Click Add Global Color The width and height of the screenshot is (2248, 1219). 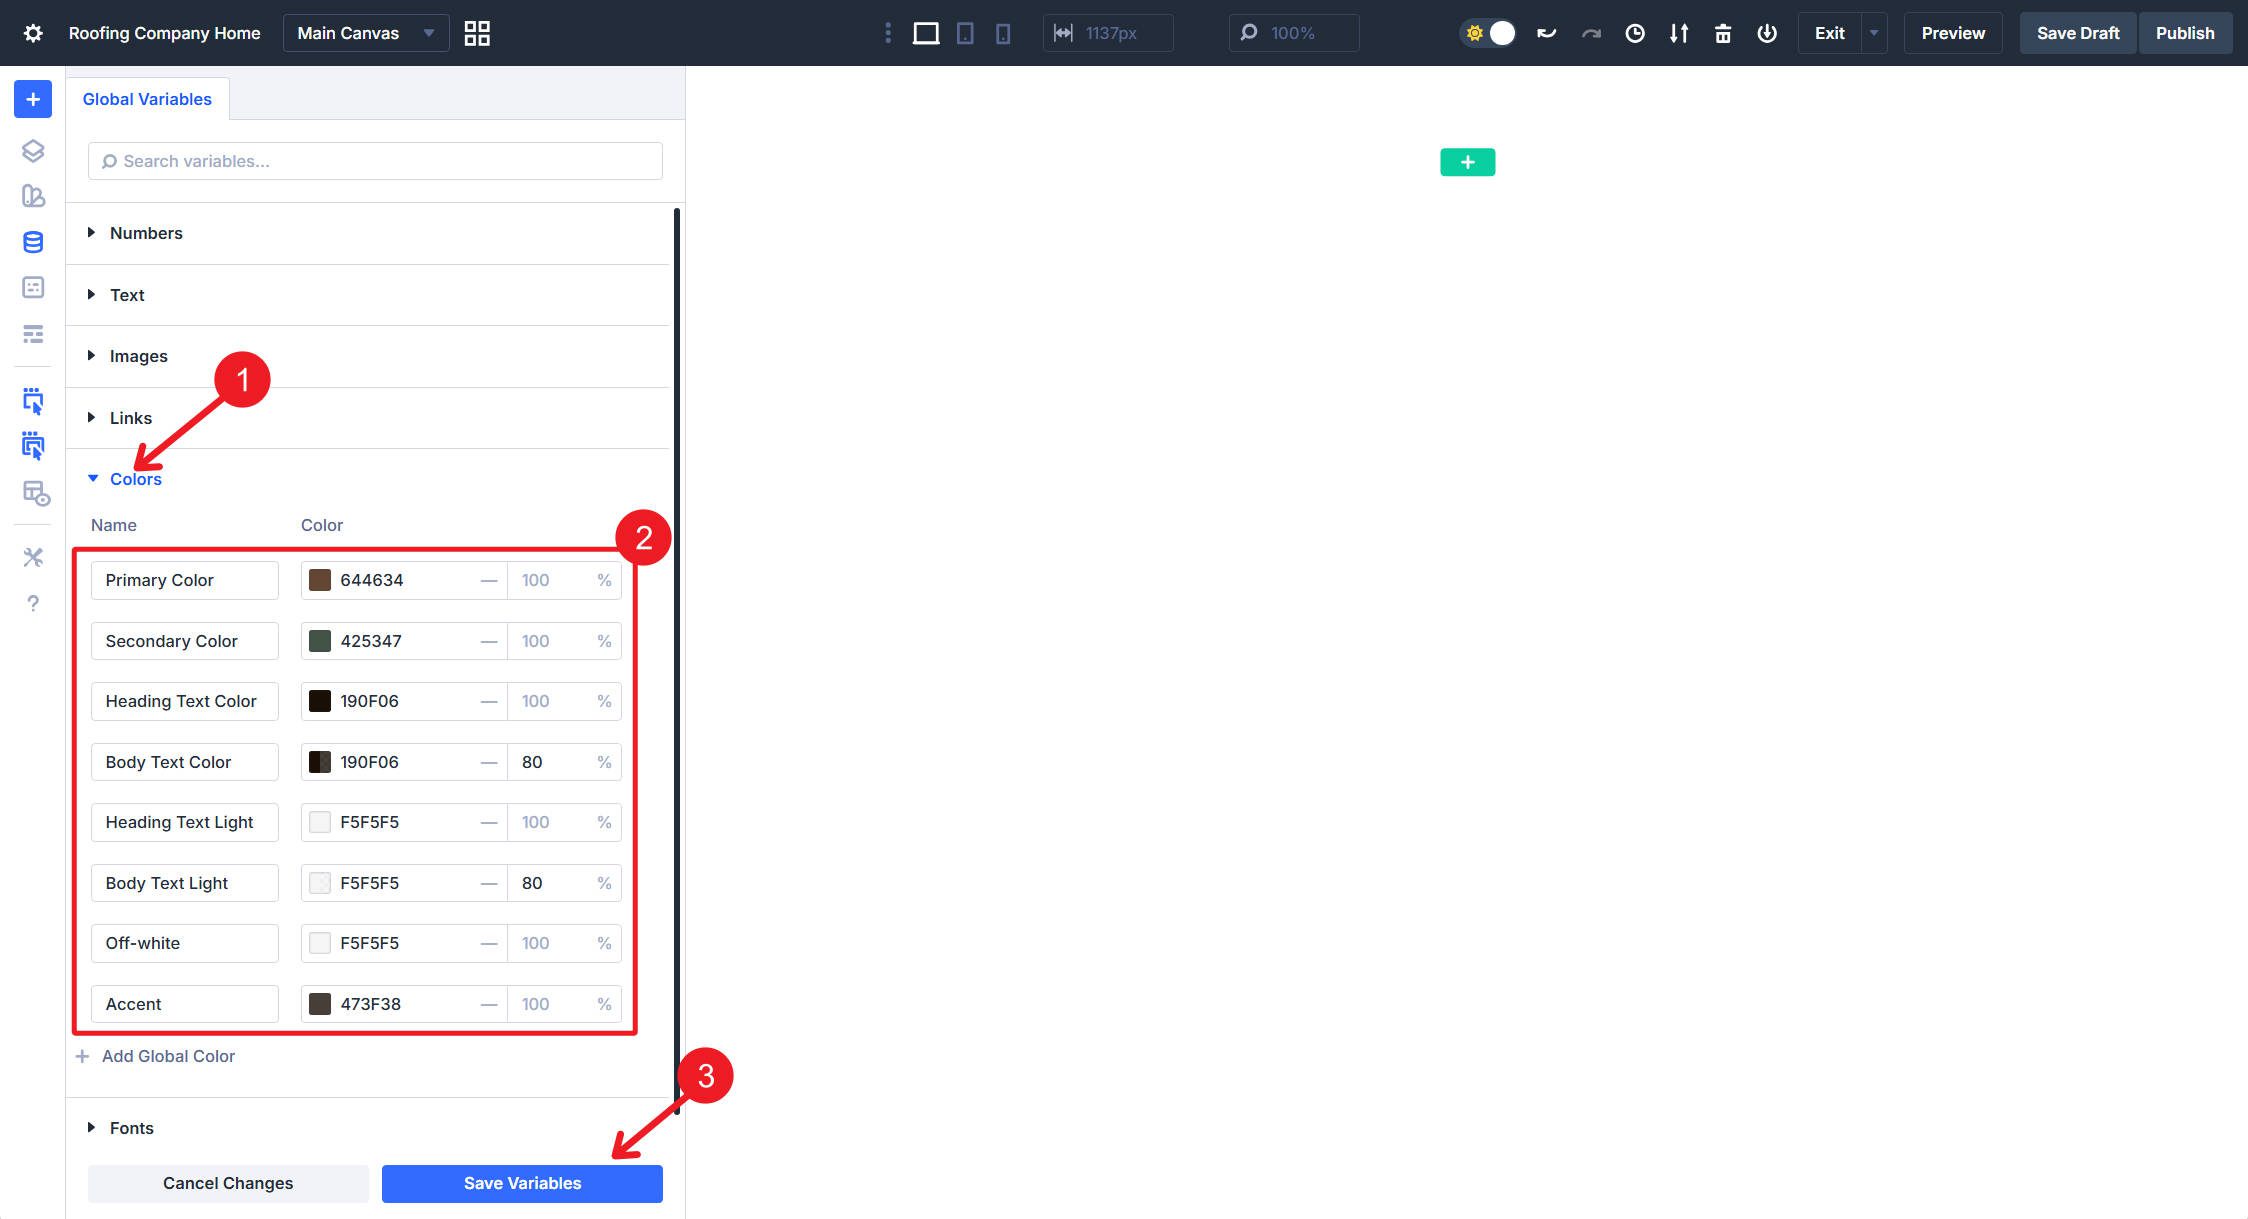point(167,1056)
